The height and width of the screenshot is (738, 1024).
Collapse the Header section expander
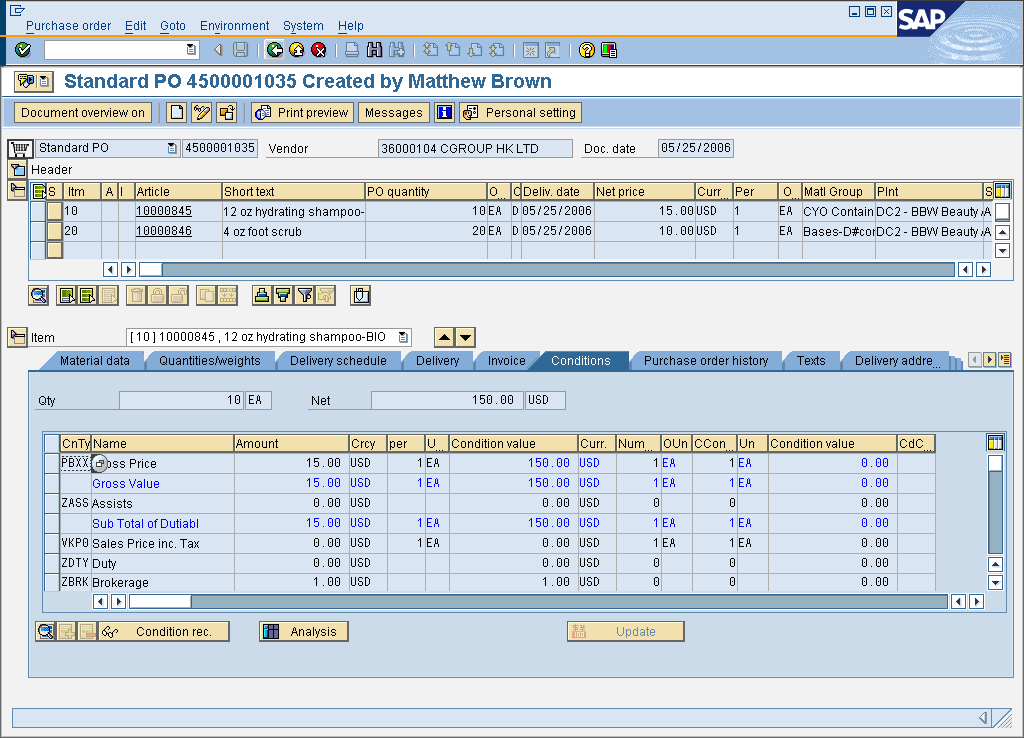point(18,170)
